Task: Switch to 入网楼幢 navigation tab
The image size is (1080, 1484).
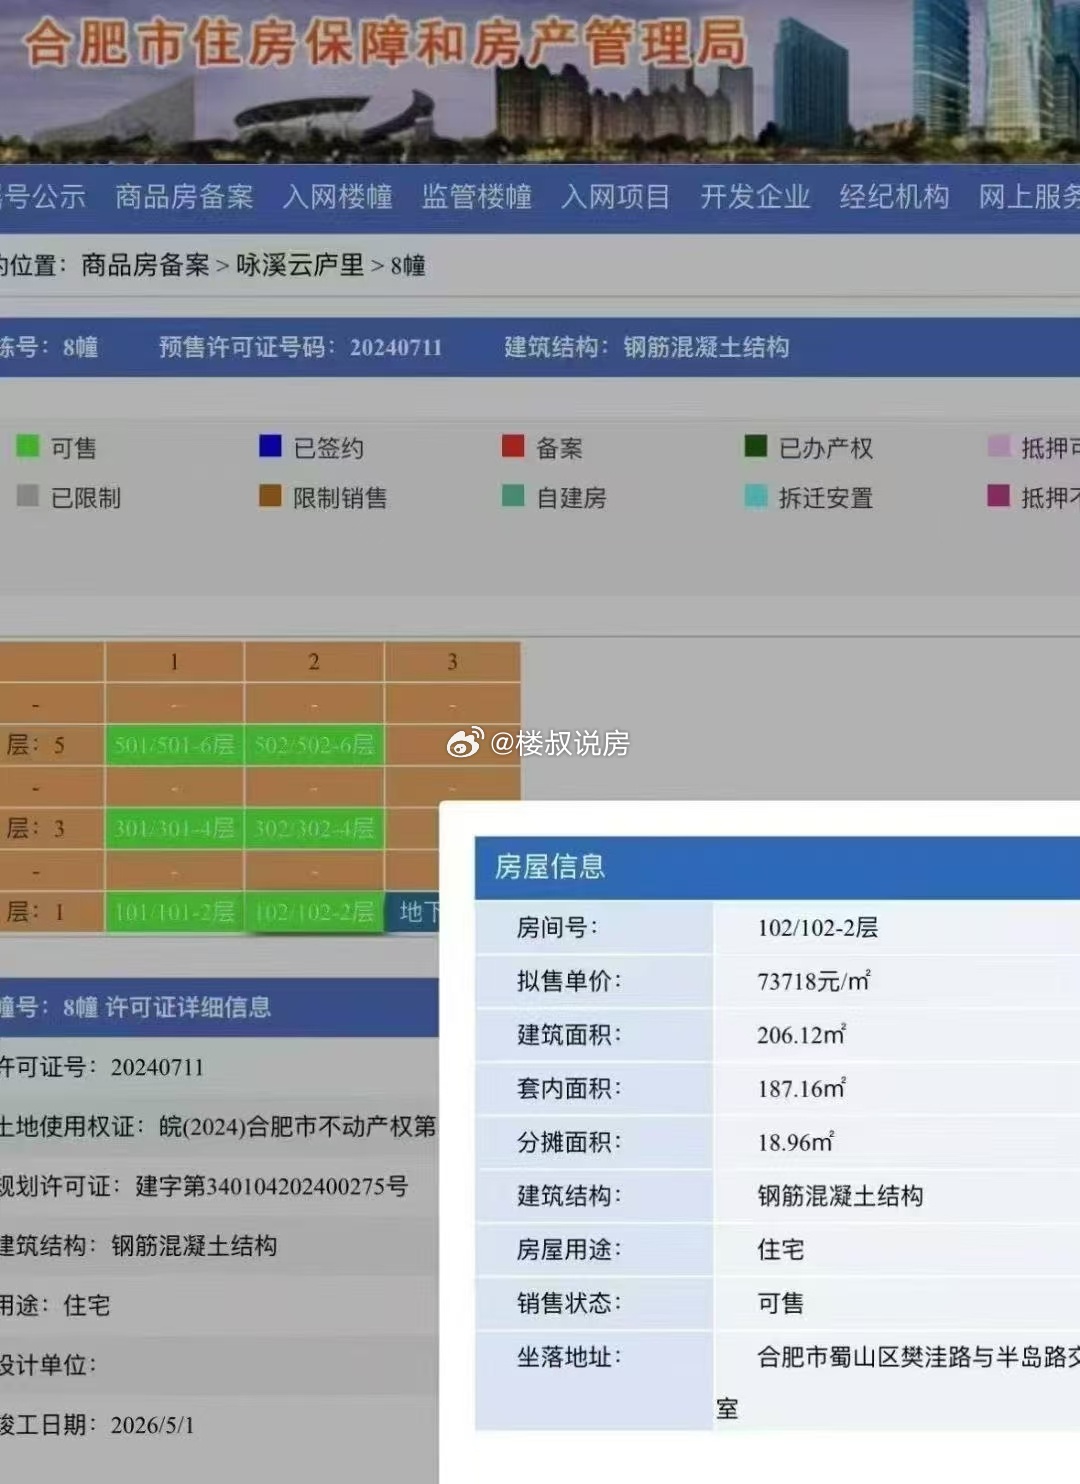Action: point(337,197)
